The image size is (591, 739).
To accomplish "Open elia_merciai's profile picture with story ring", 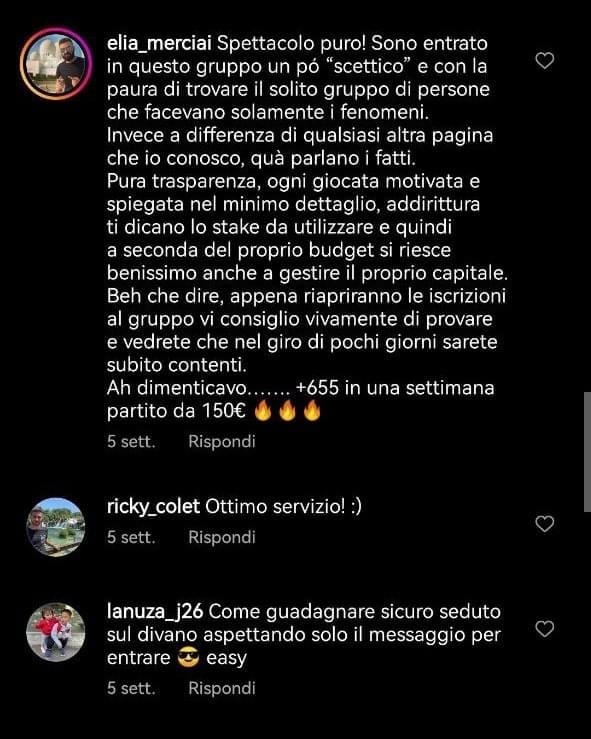I will 56,64.
